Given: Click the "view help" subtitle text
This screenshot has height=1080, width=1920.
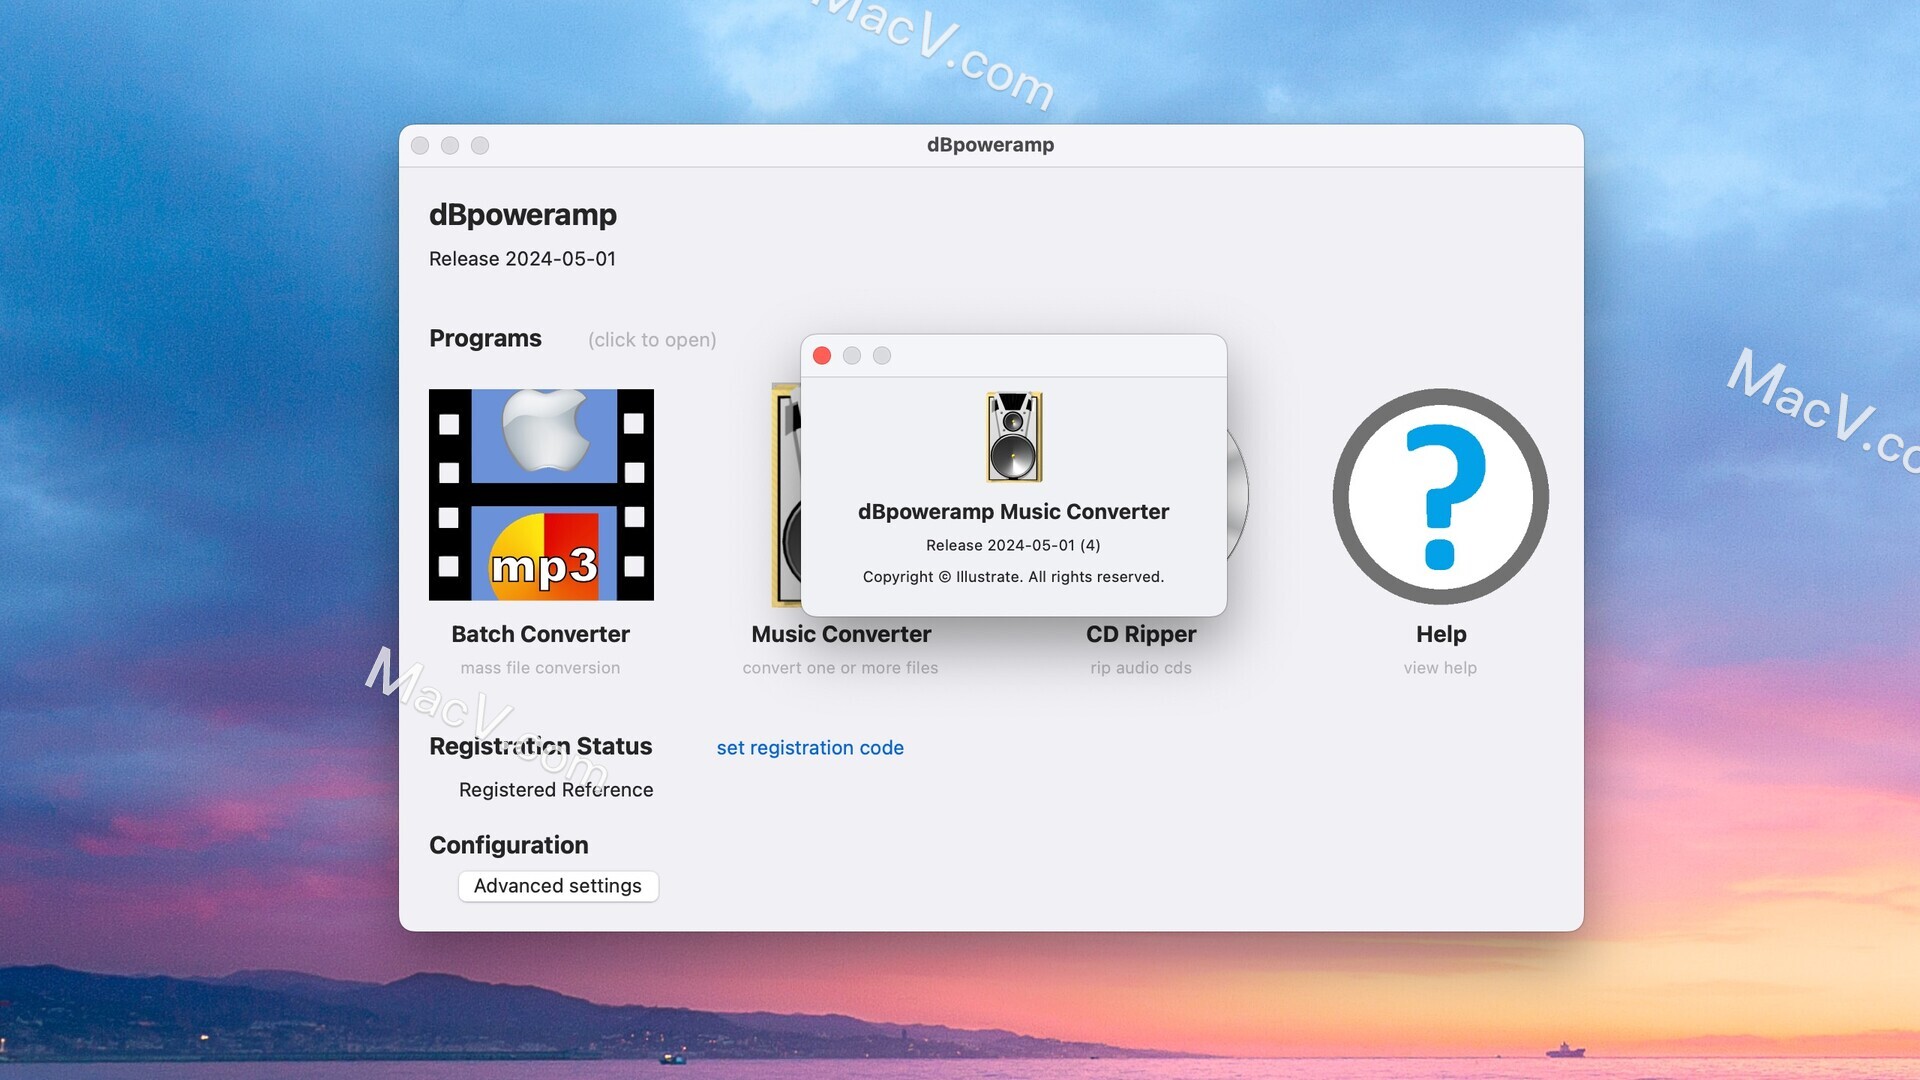Looking at the screenshot, I should (x=1440, y=668).
